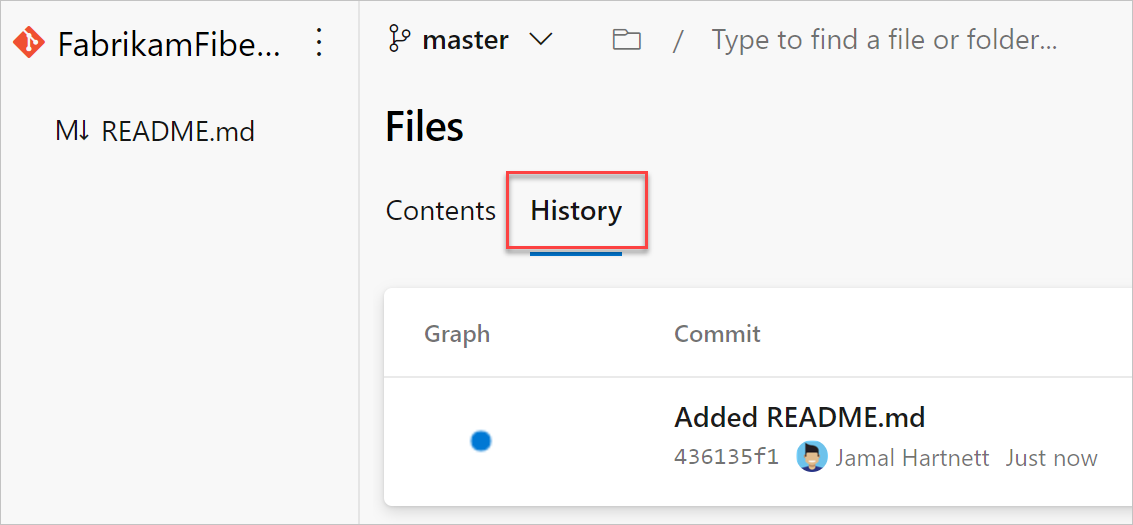Click the red Git repository icon
This screenshot has height=525, width=1133.
pyautogui.click(x=29, y=43)
